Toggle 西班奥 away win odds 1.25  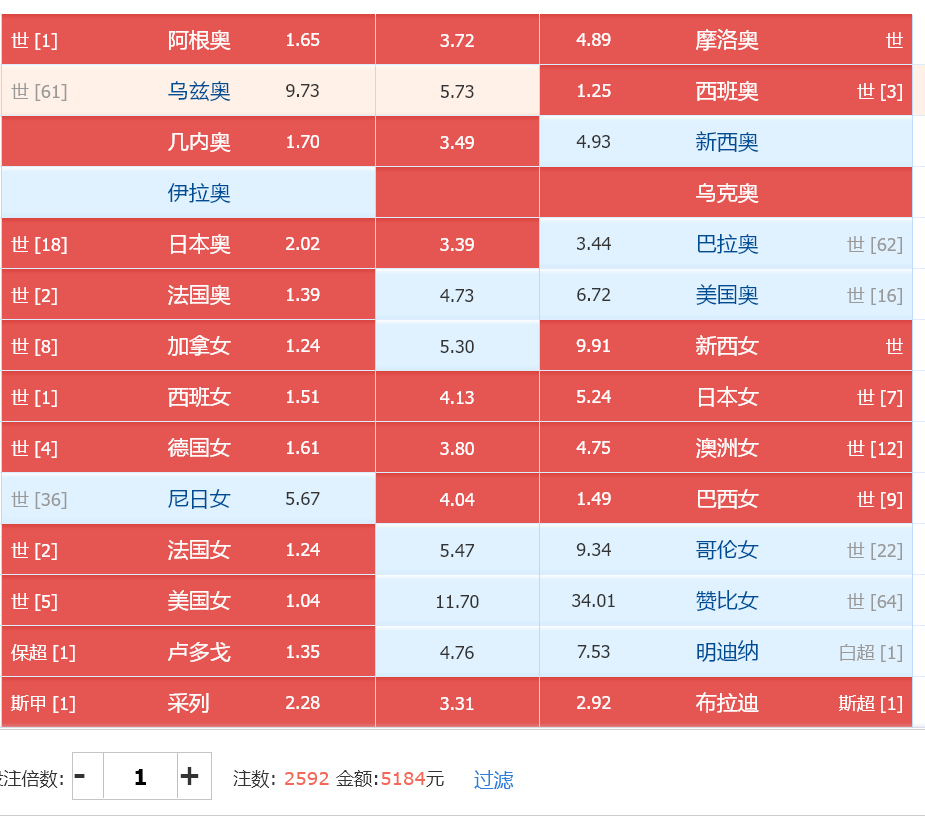point(726,91)
